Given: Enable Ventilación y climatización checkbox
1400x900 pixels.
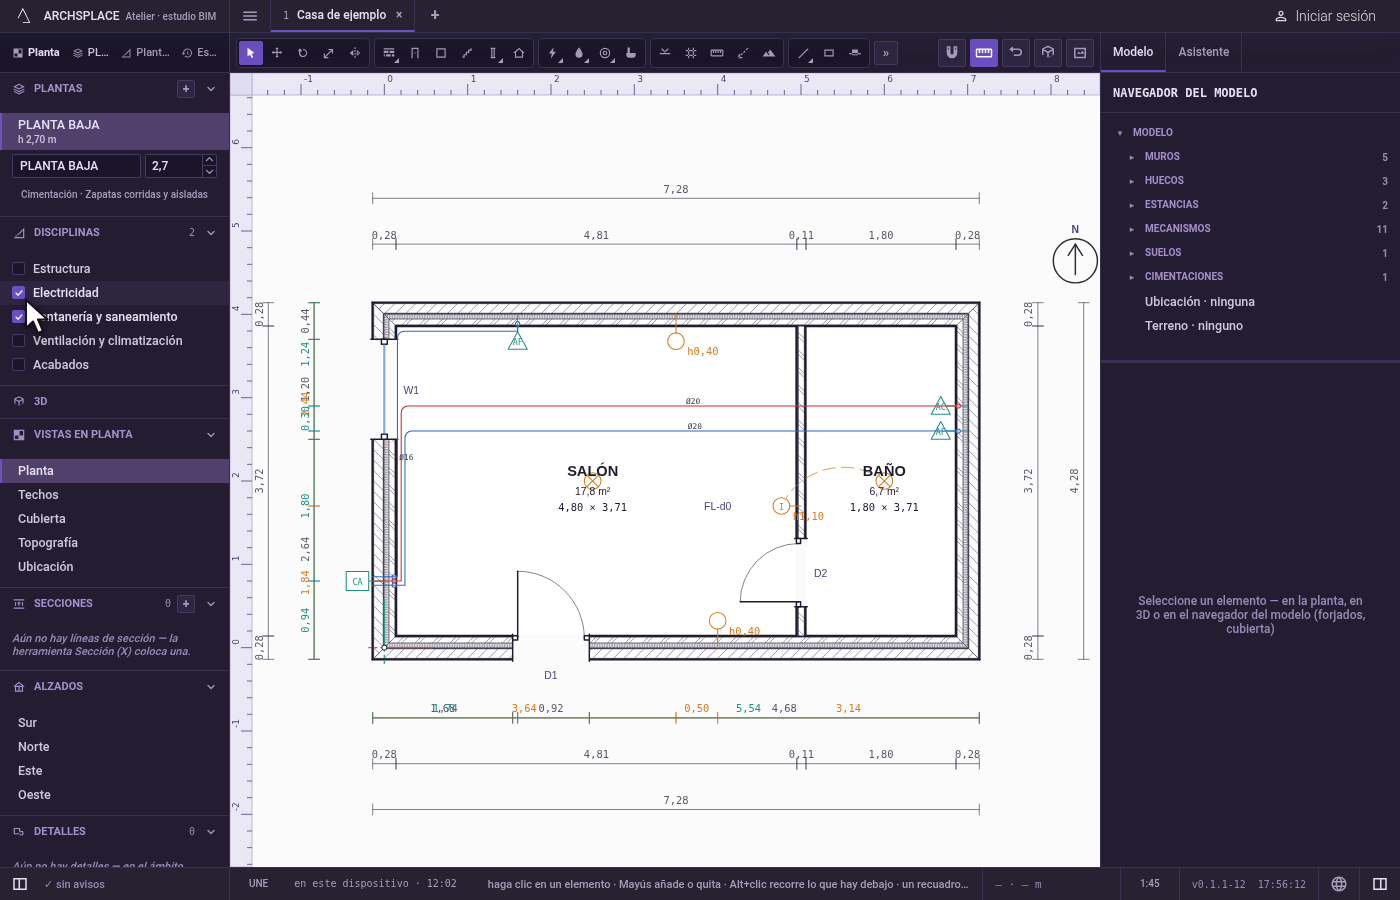Looking at the screenshot, I should tap(18, 341).
